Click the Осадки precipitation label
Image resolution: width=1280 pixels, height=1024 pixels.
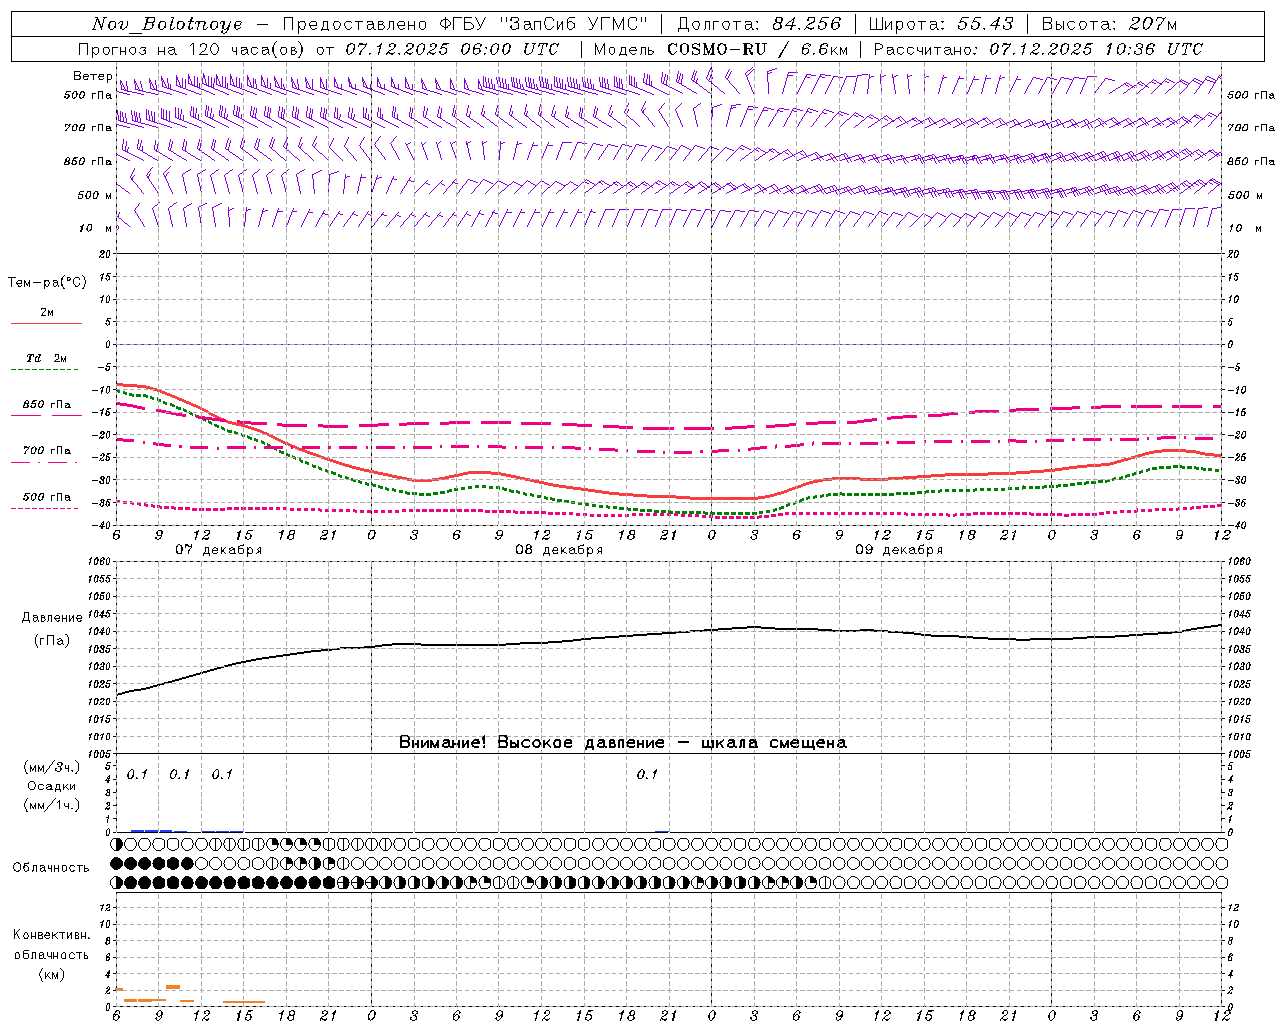point(52,786)
